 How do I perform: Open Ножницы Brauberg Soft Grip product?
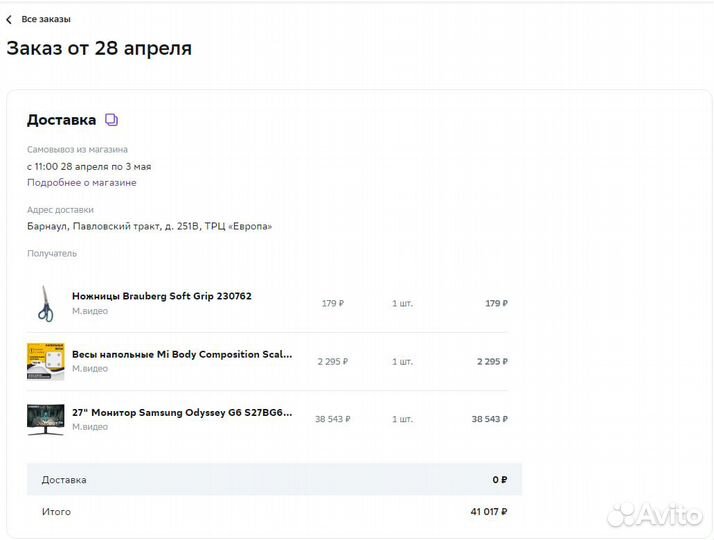click(162, 296)
